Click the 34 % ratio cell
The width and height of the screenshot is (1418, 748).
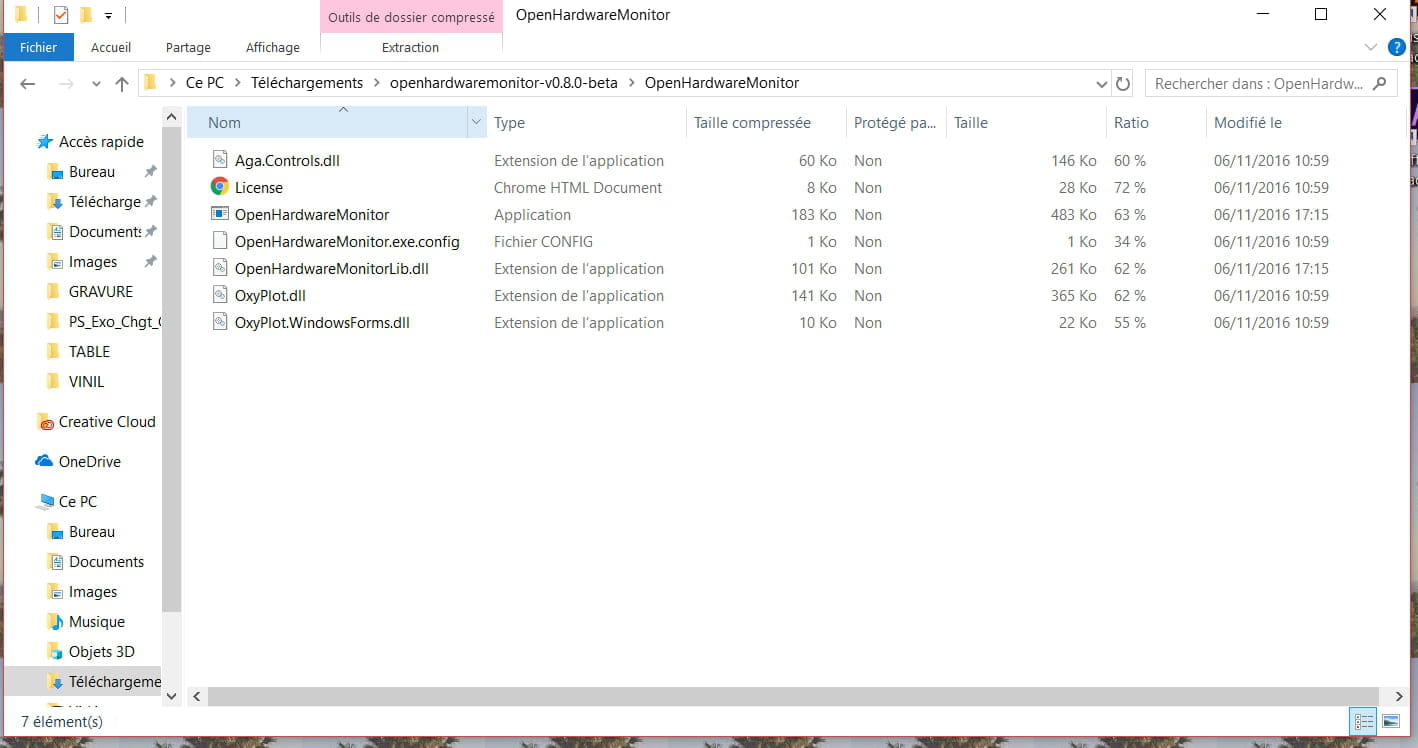1130,242
